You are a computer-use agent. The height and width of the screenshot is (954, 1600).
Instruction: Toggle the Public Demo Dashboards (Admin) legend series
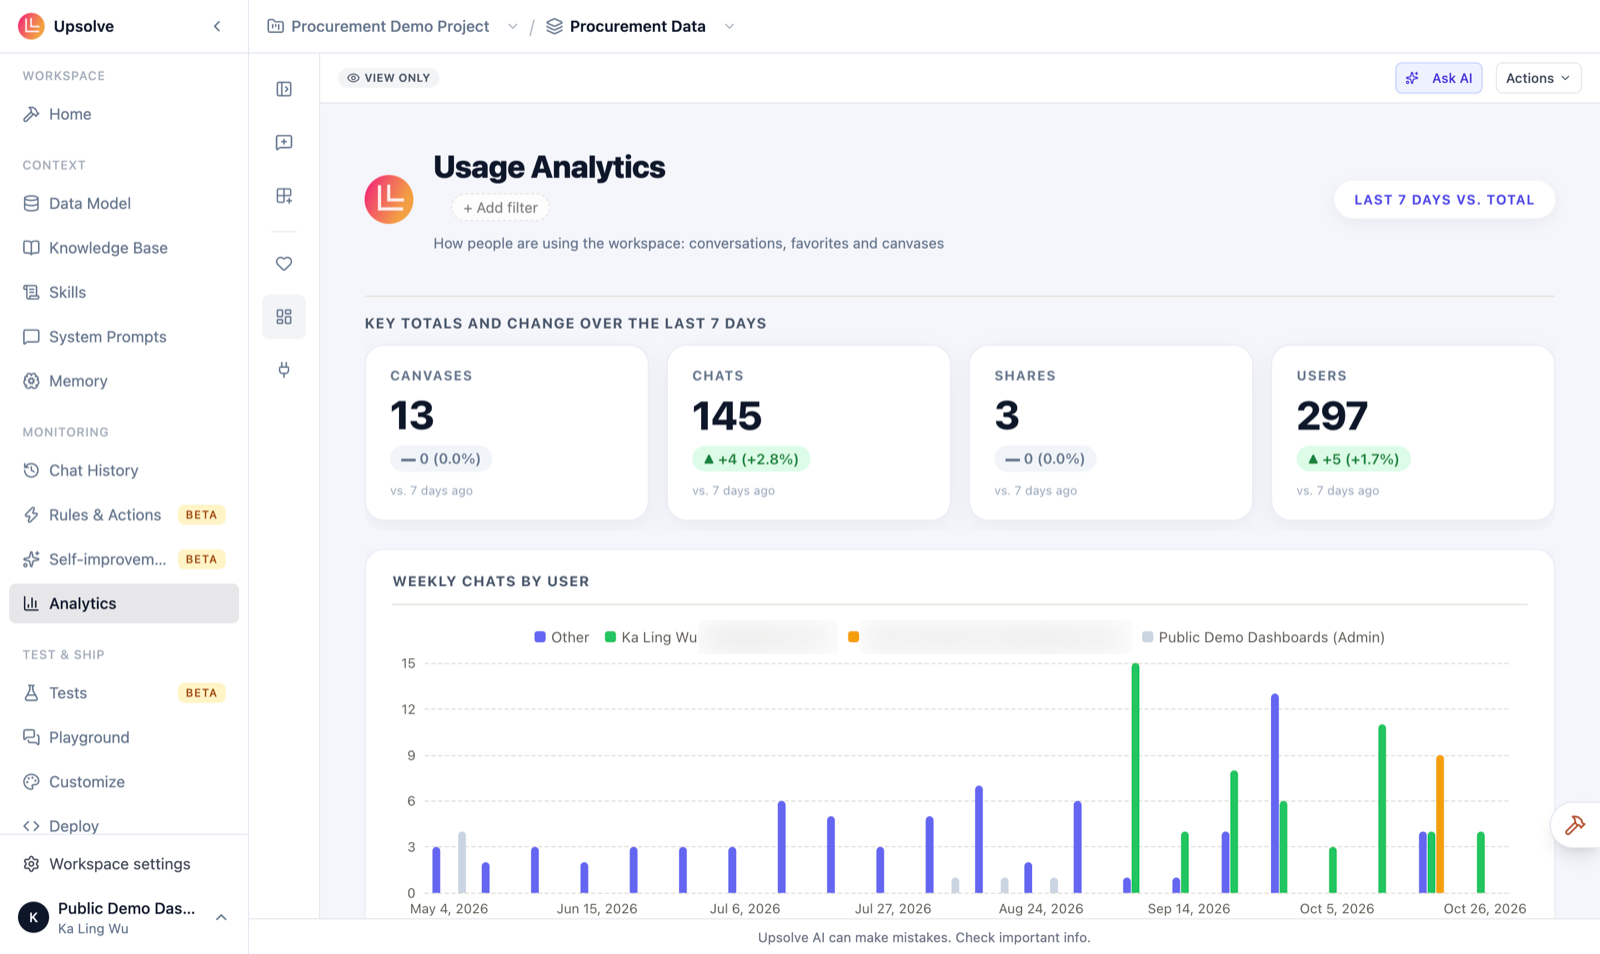pos(1263,637)
